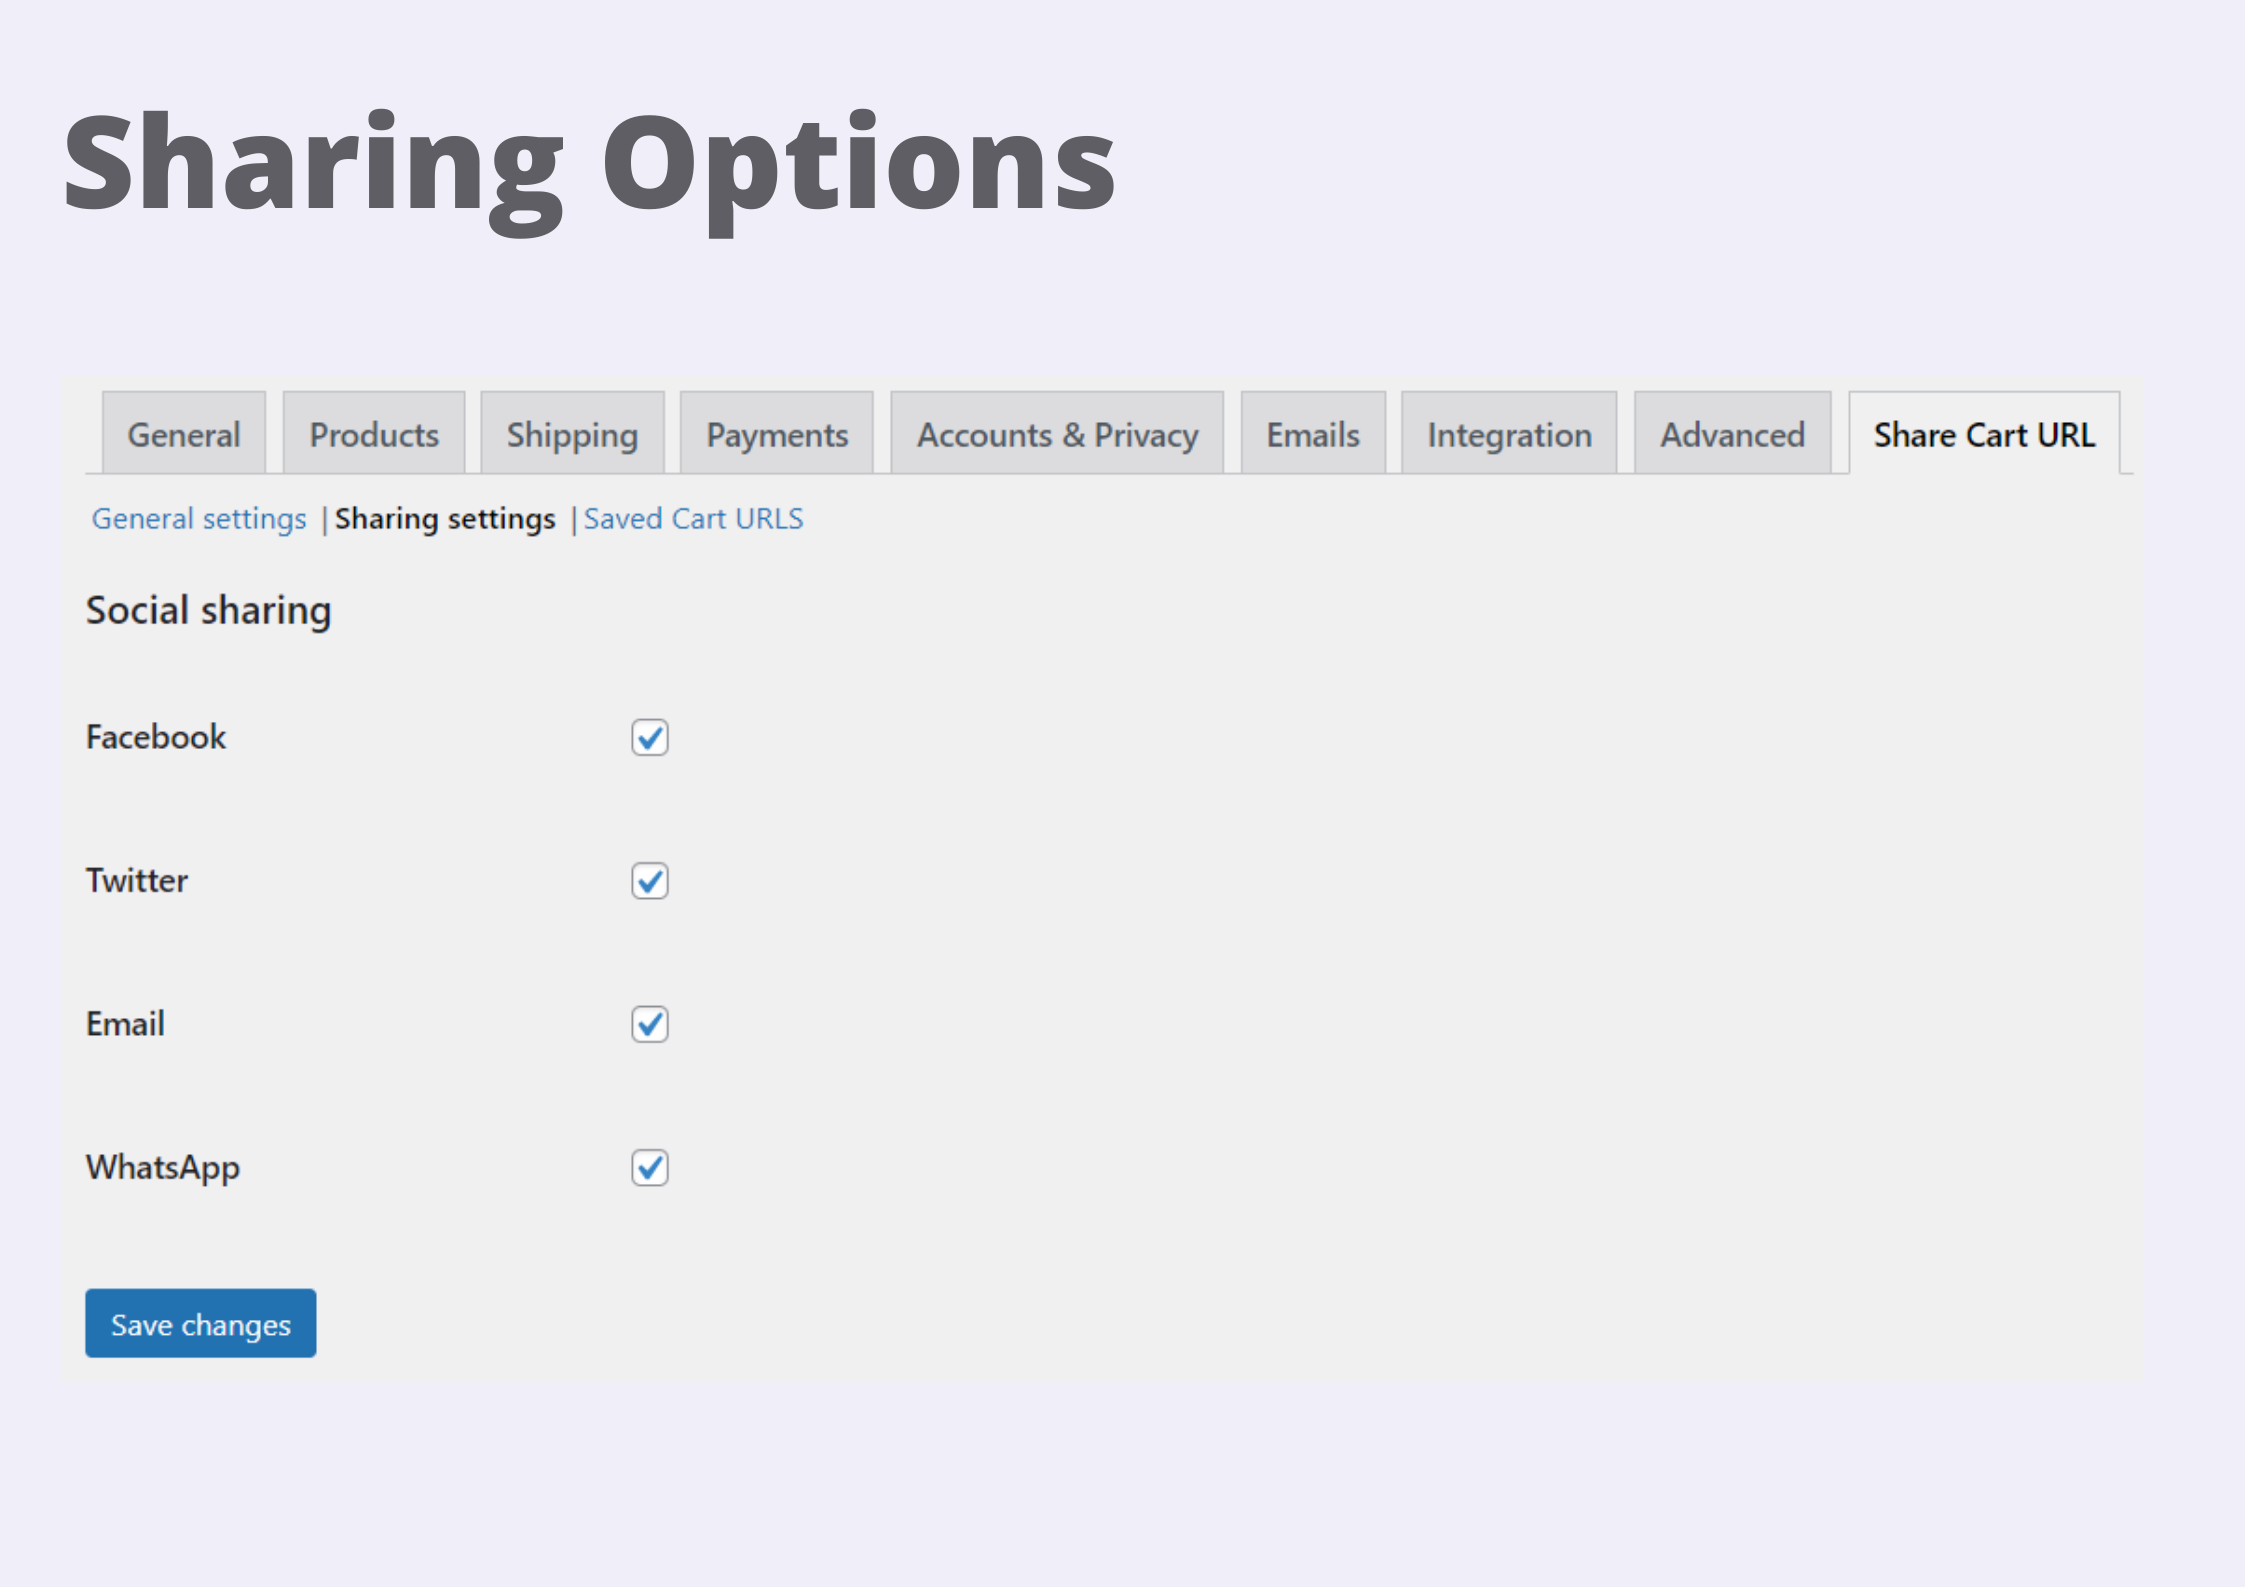
Task: Click the Social sharing section heading
Action: click(208, 610)
